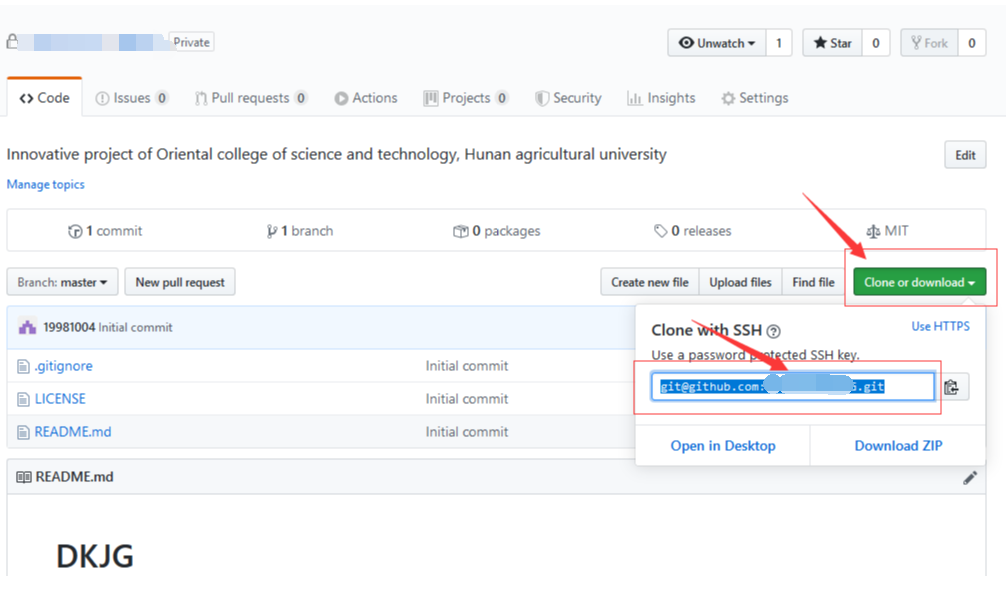Open the Pull requests tab

[251, 98]
